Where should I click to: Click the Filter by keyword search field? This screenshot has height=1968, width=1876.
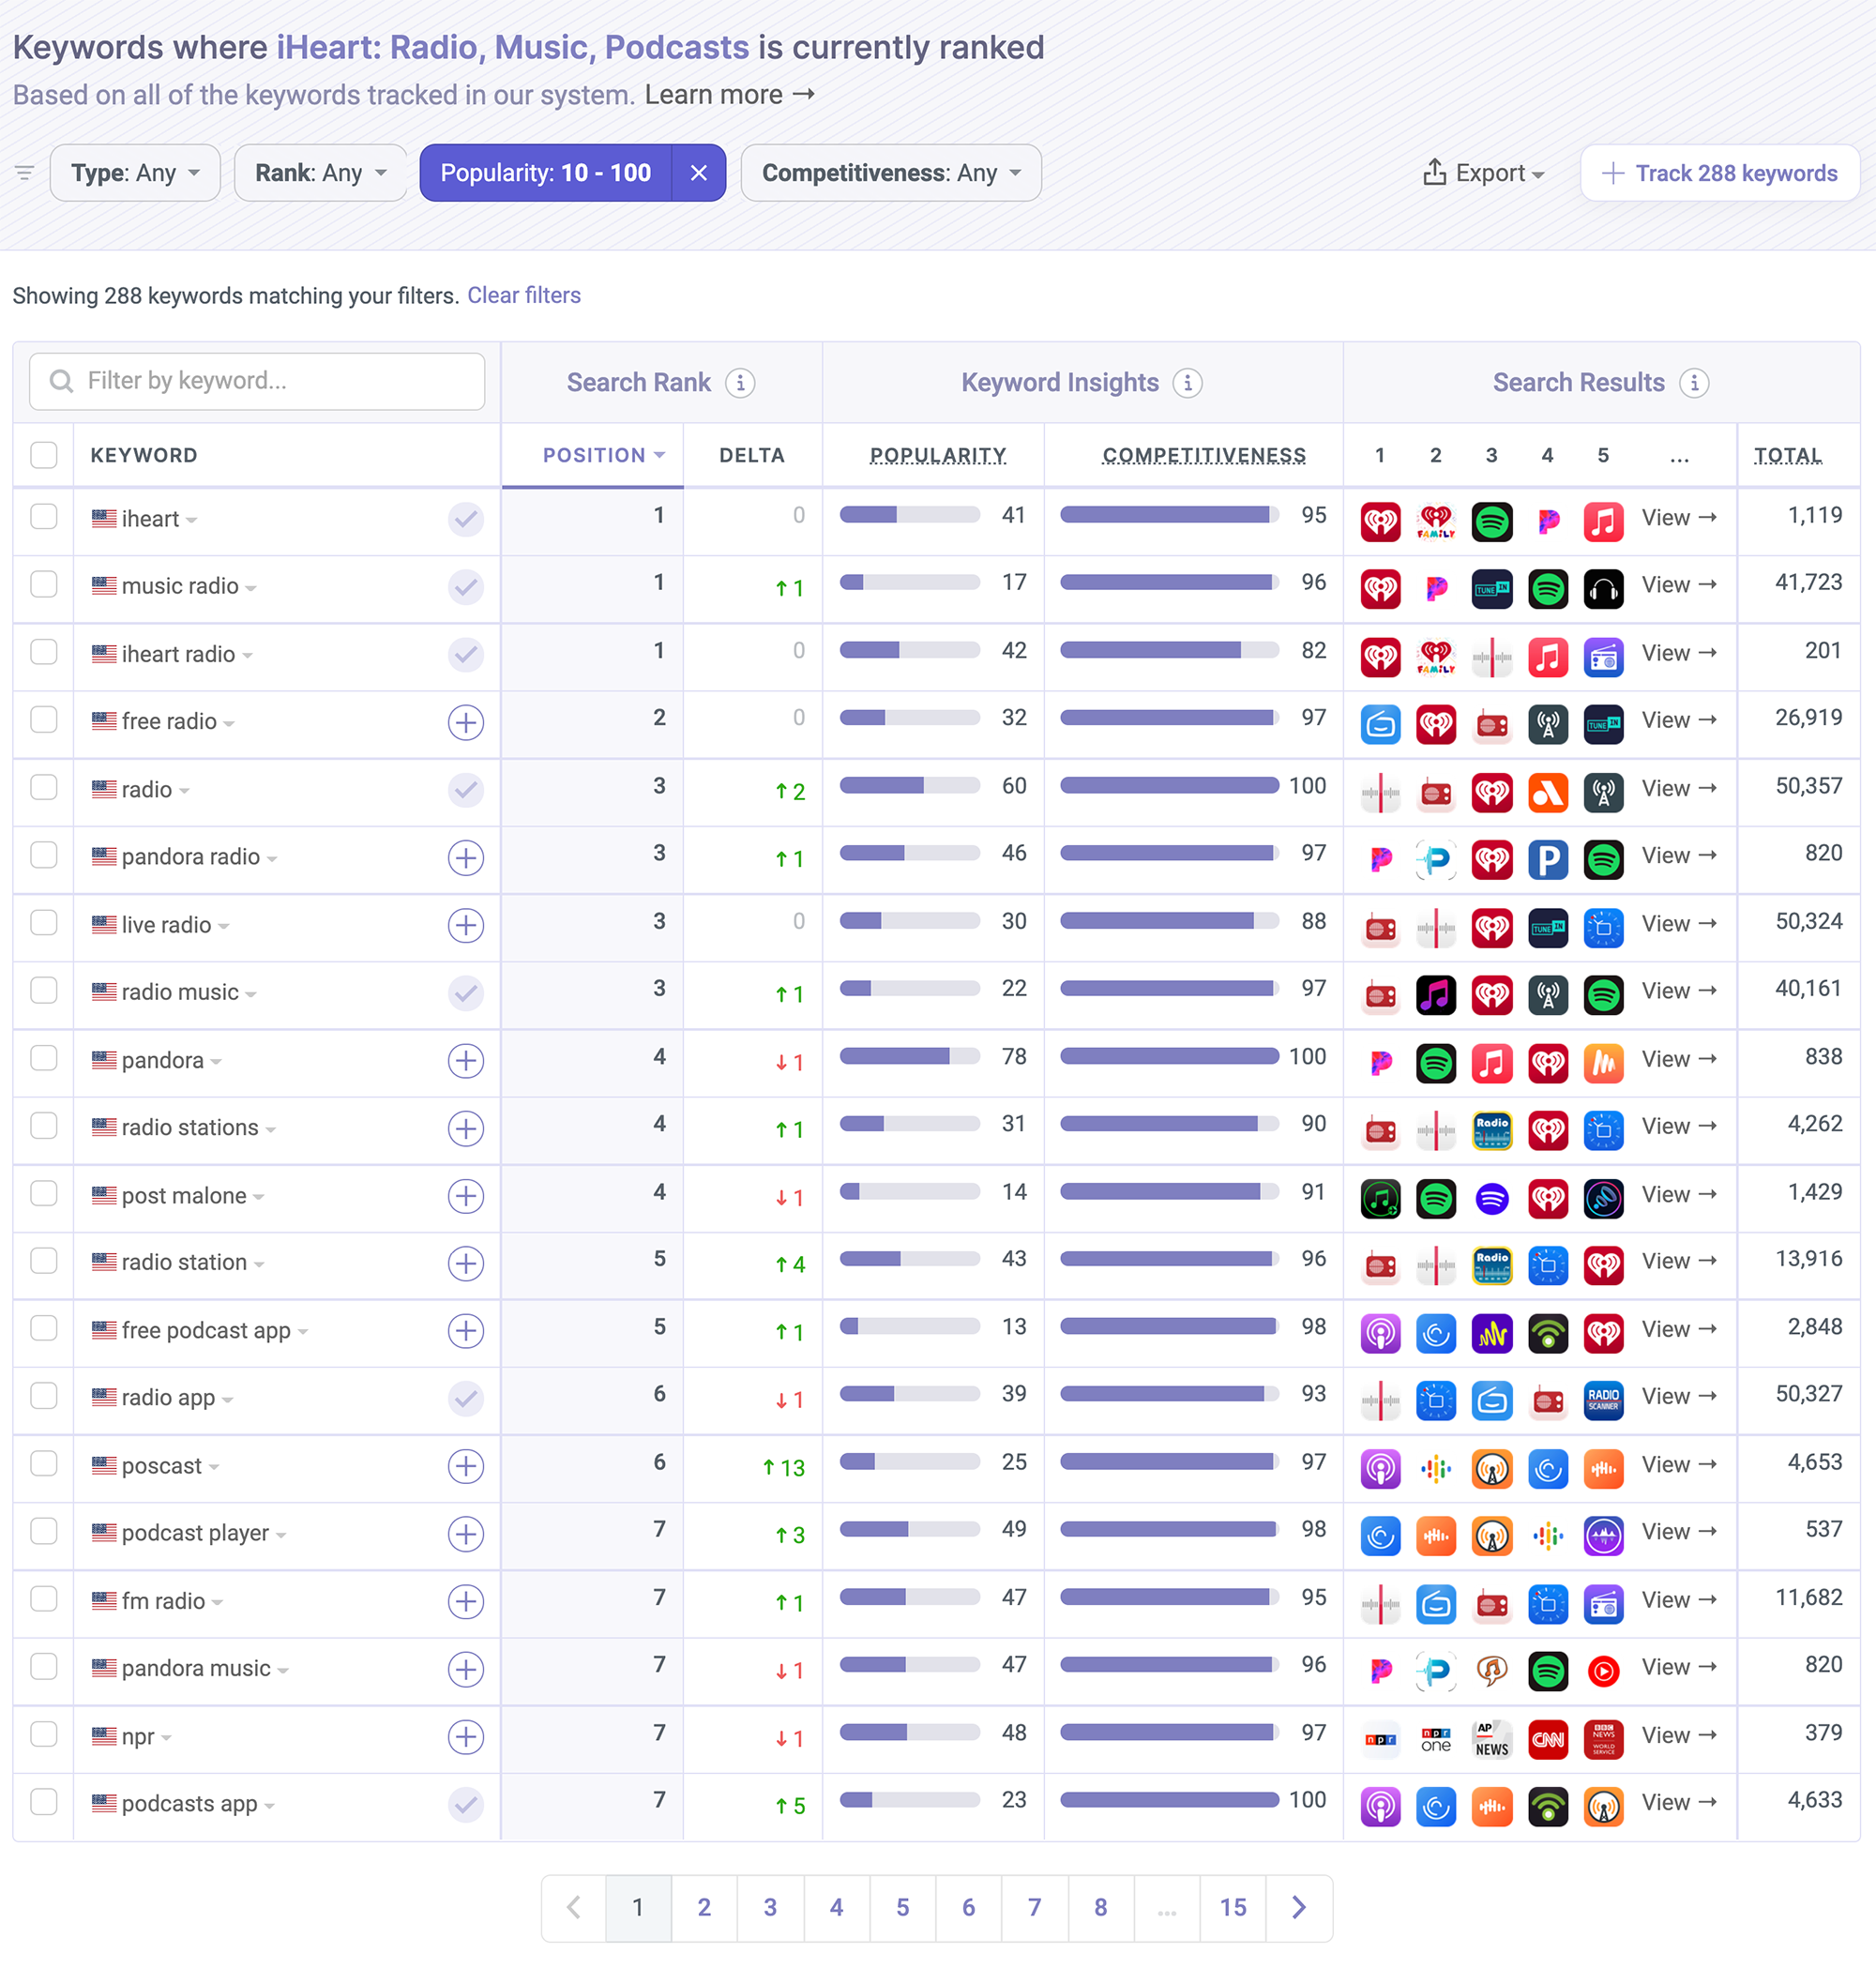[x=257, y=381]
